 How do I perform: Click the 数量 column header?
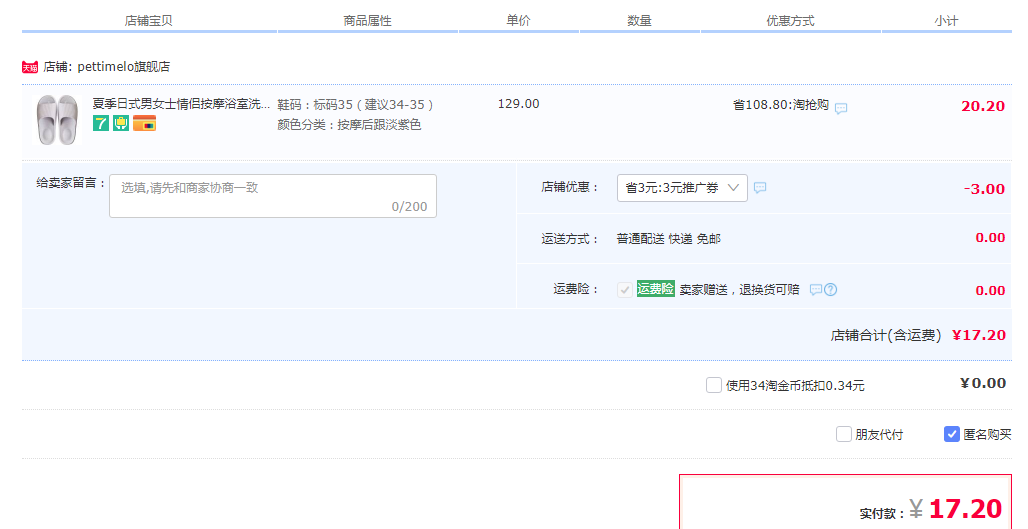pos(639,21)
